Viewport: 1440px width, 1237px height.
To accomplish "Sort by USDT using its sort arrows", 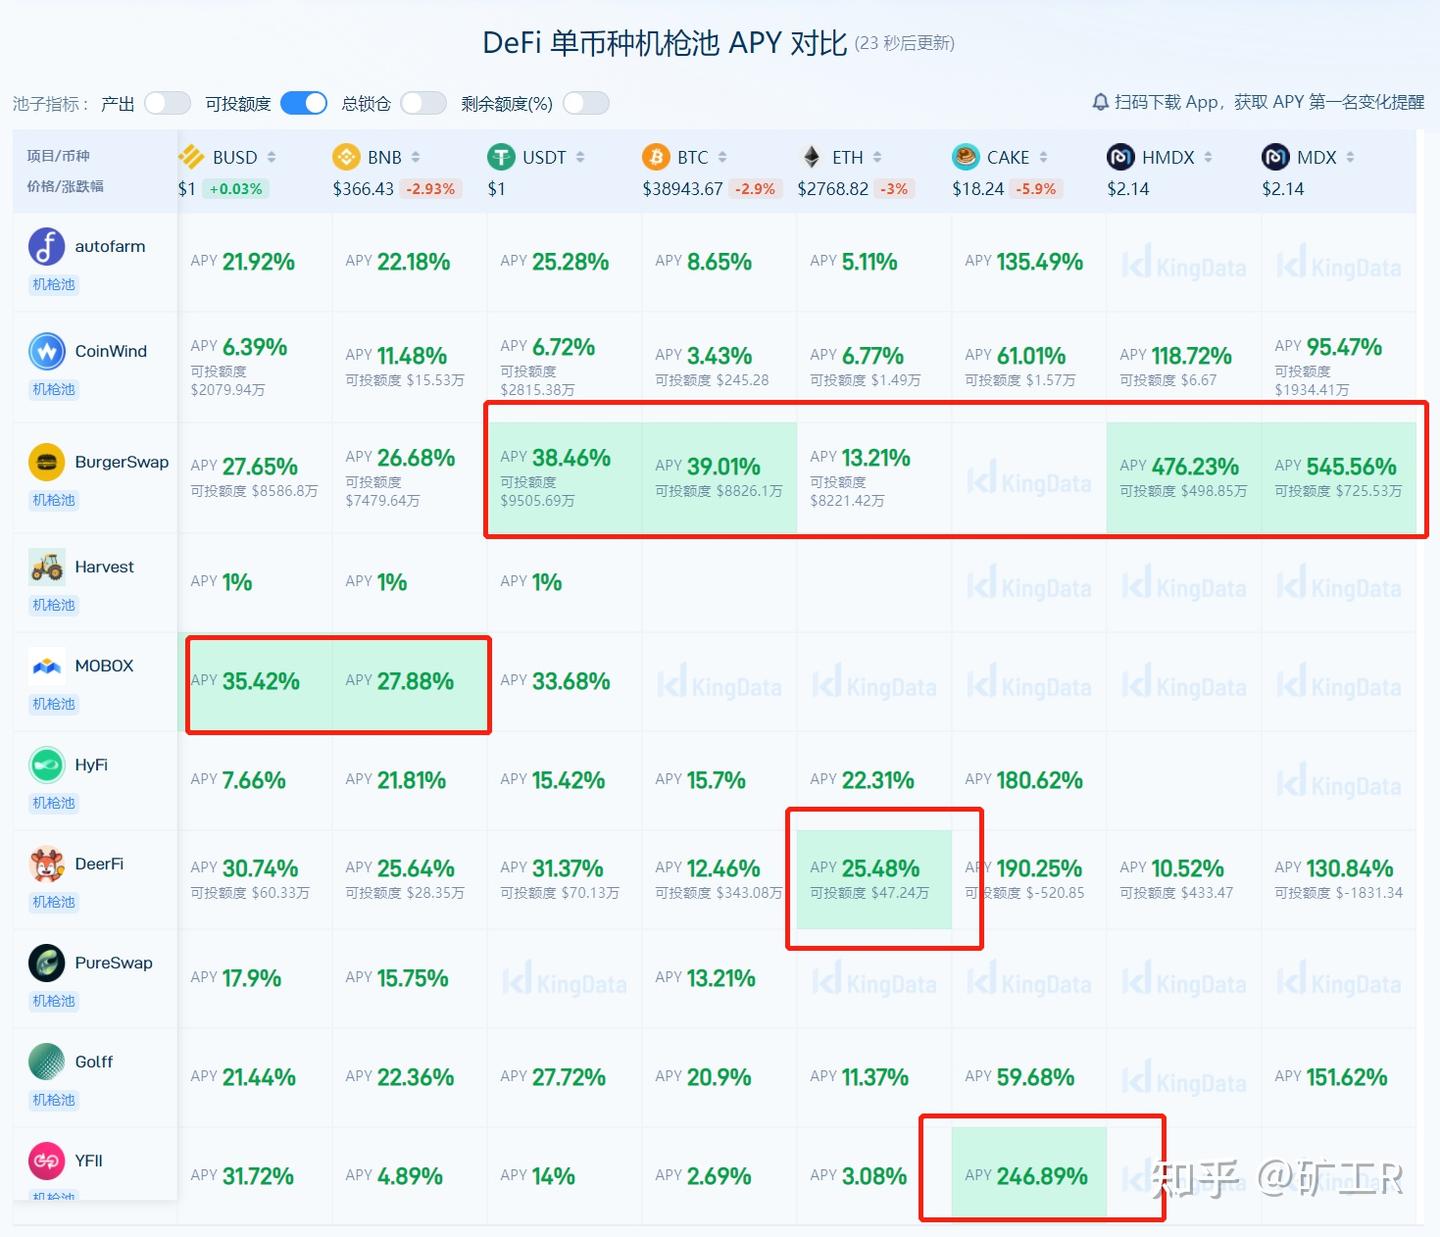I will [x=580, y=158].
